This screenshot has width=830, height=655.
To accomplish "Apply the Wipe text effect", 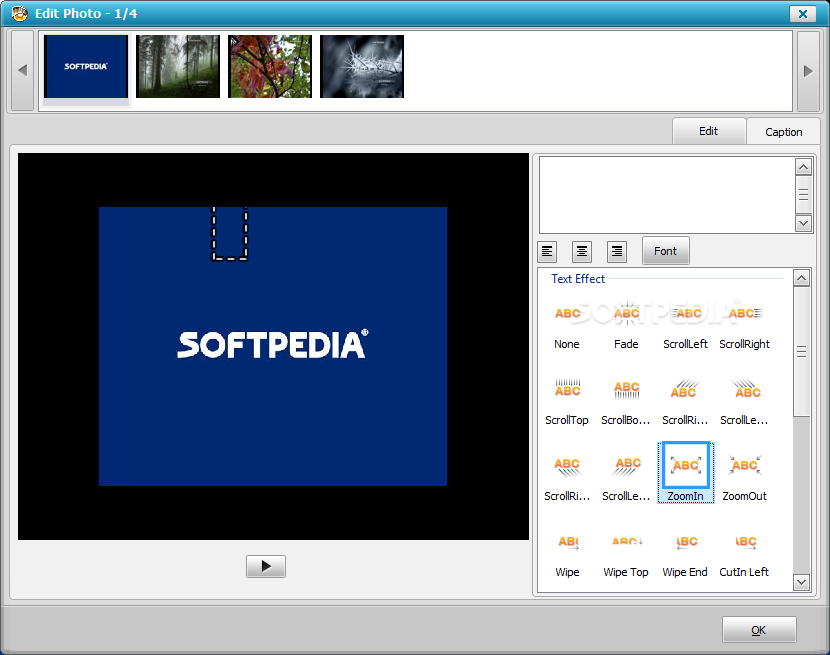I will point(567,553).
